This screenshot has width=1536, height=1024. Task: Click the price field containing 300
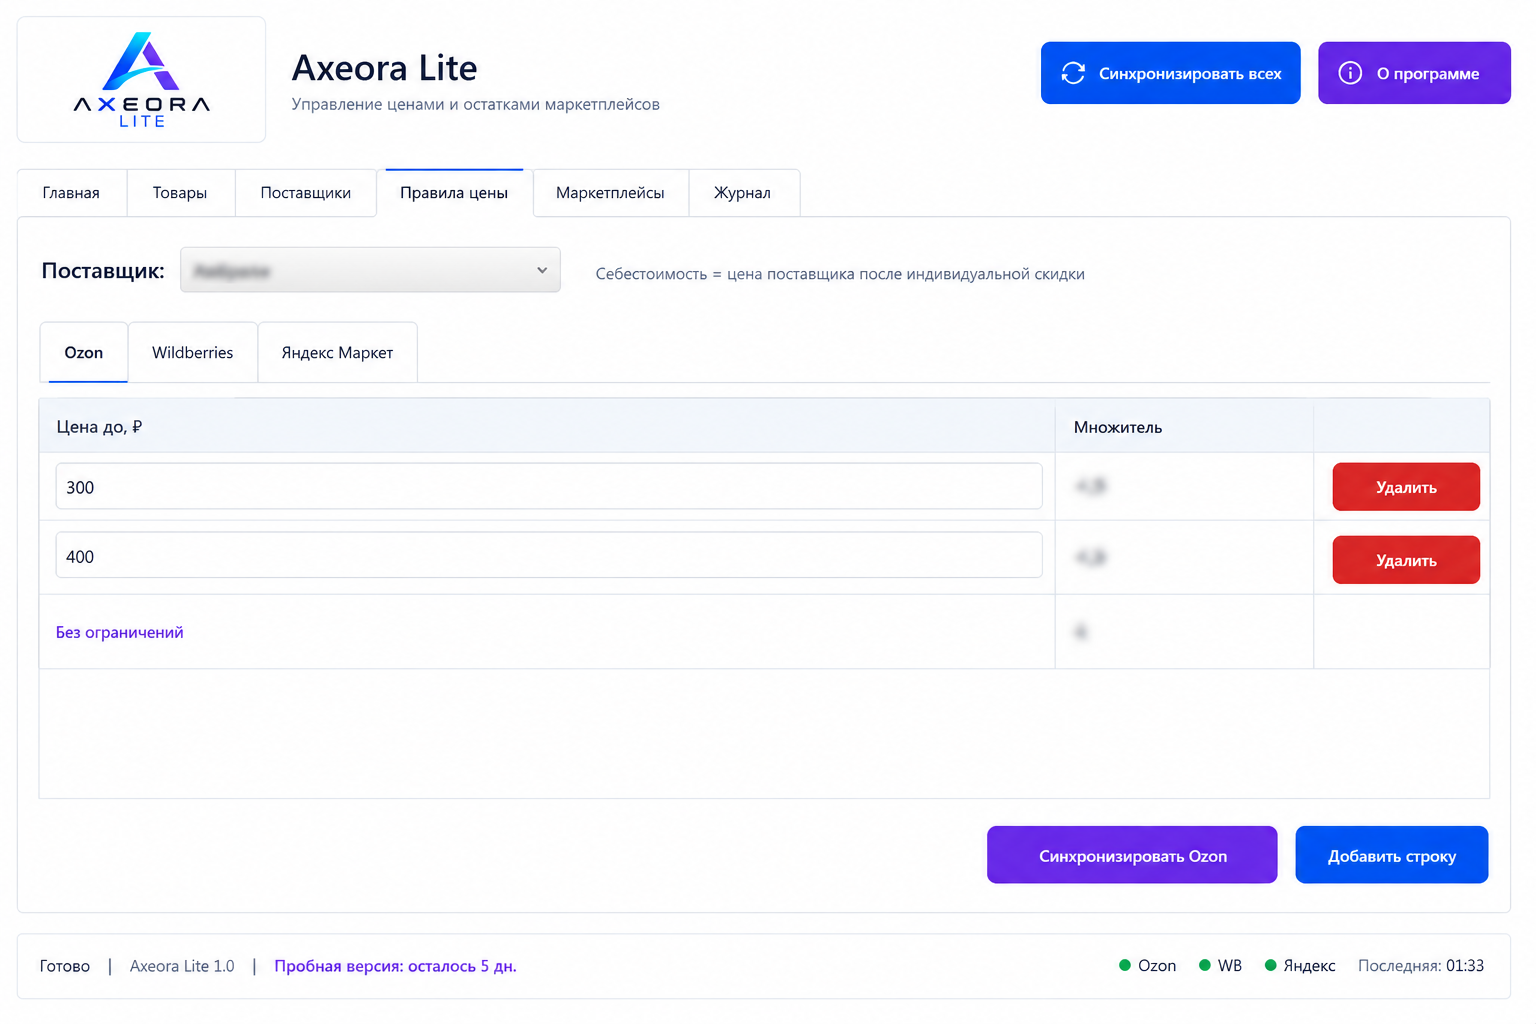click(549, 486)
